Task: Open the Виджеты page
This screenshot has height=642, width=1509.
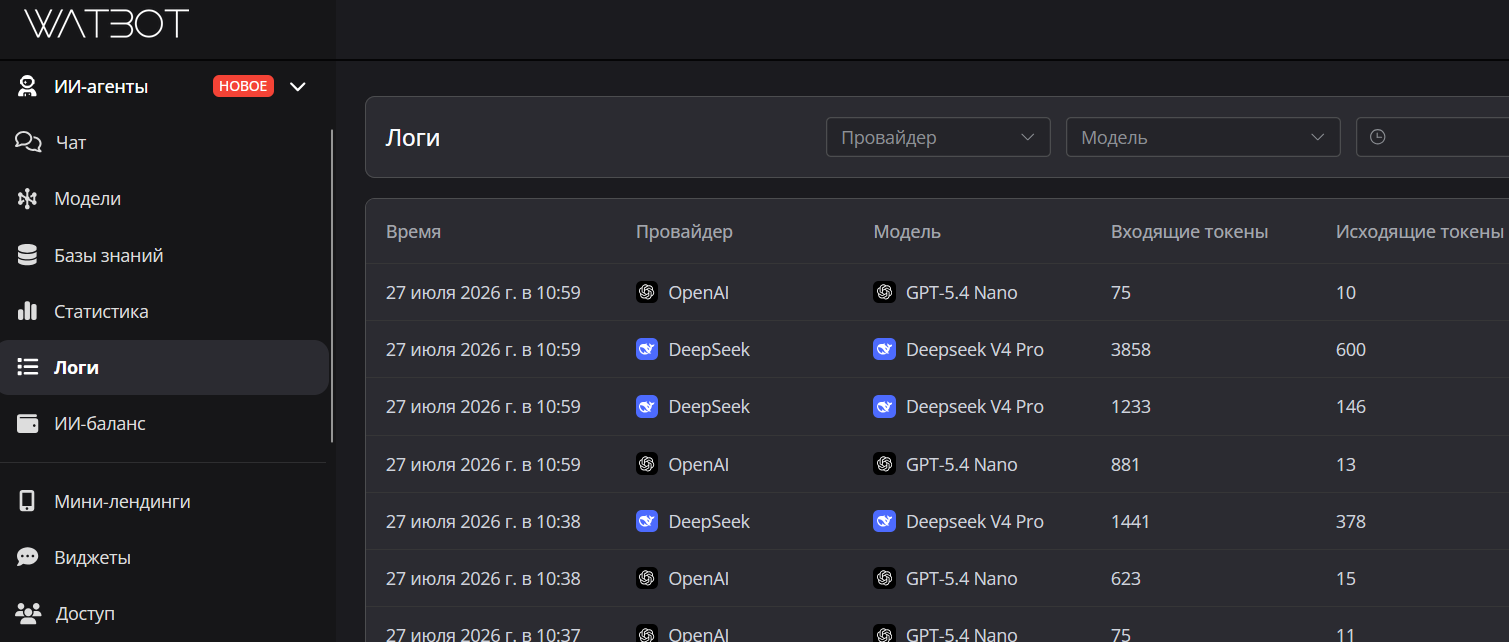Action: coord(93,558)
